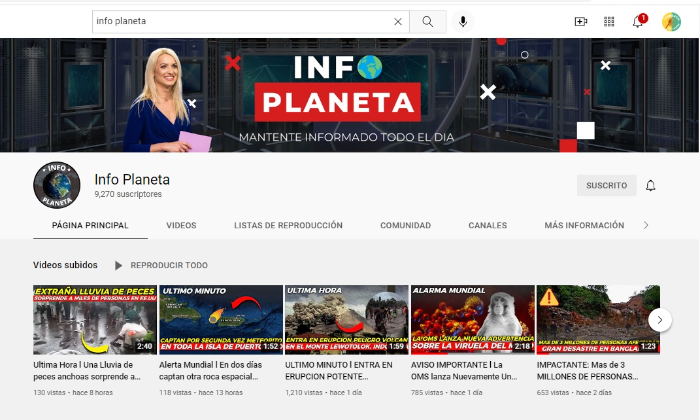Open the 'Ultimo minuto' meteorite video thumbnail
This screenshot has width=700, height=420.
point(221,320)
